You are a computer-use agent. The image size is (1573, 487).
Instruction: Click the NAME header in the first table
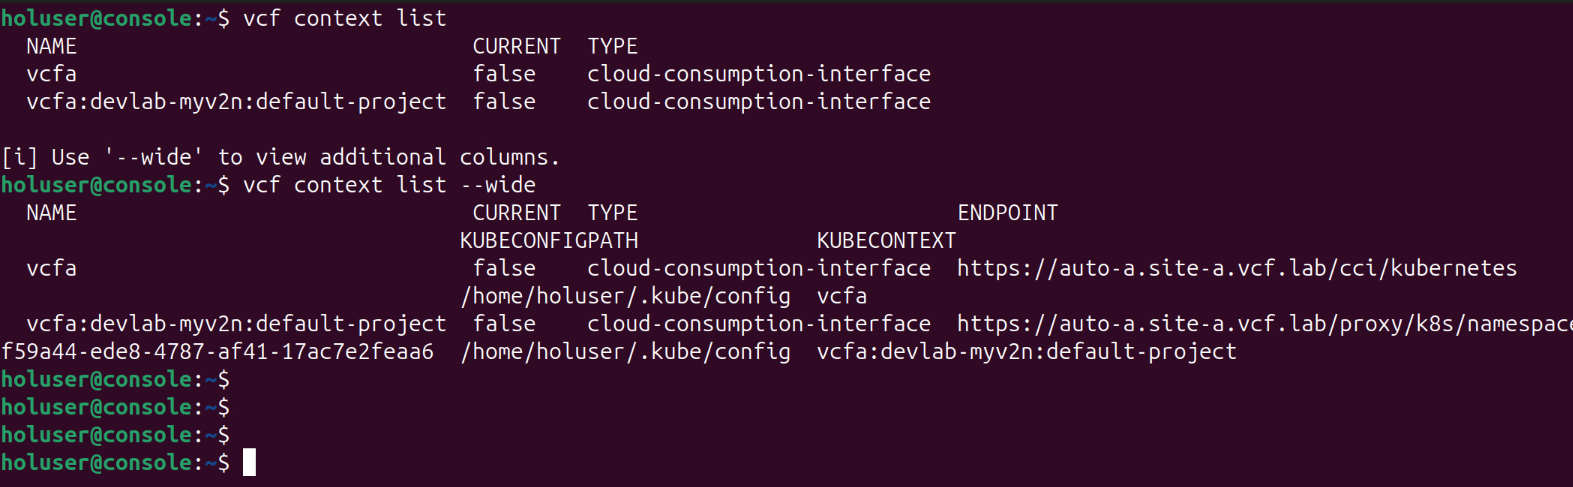pyautogui.click(x=51, y=46)
